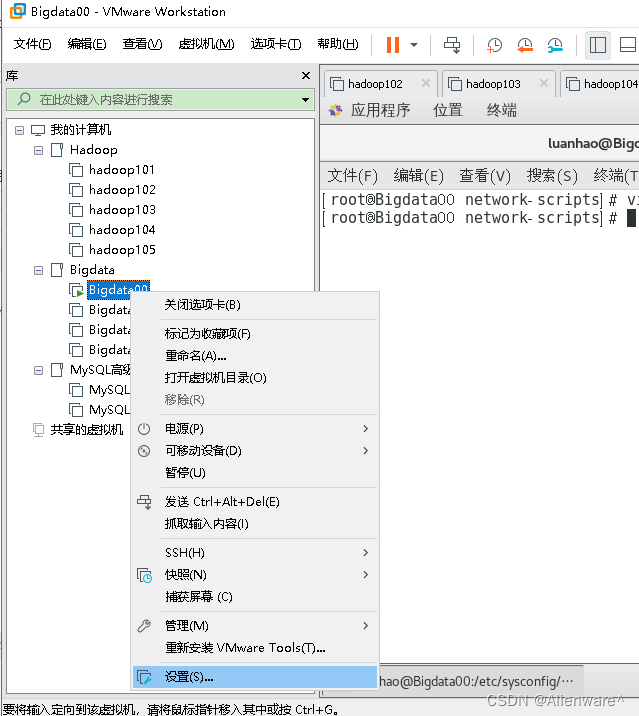Open the guest 终端 menu
639x716 pixels.
[502, 111]
